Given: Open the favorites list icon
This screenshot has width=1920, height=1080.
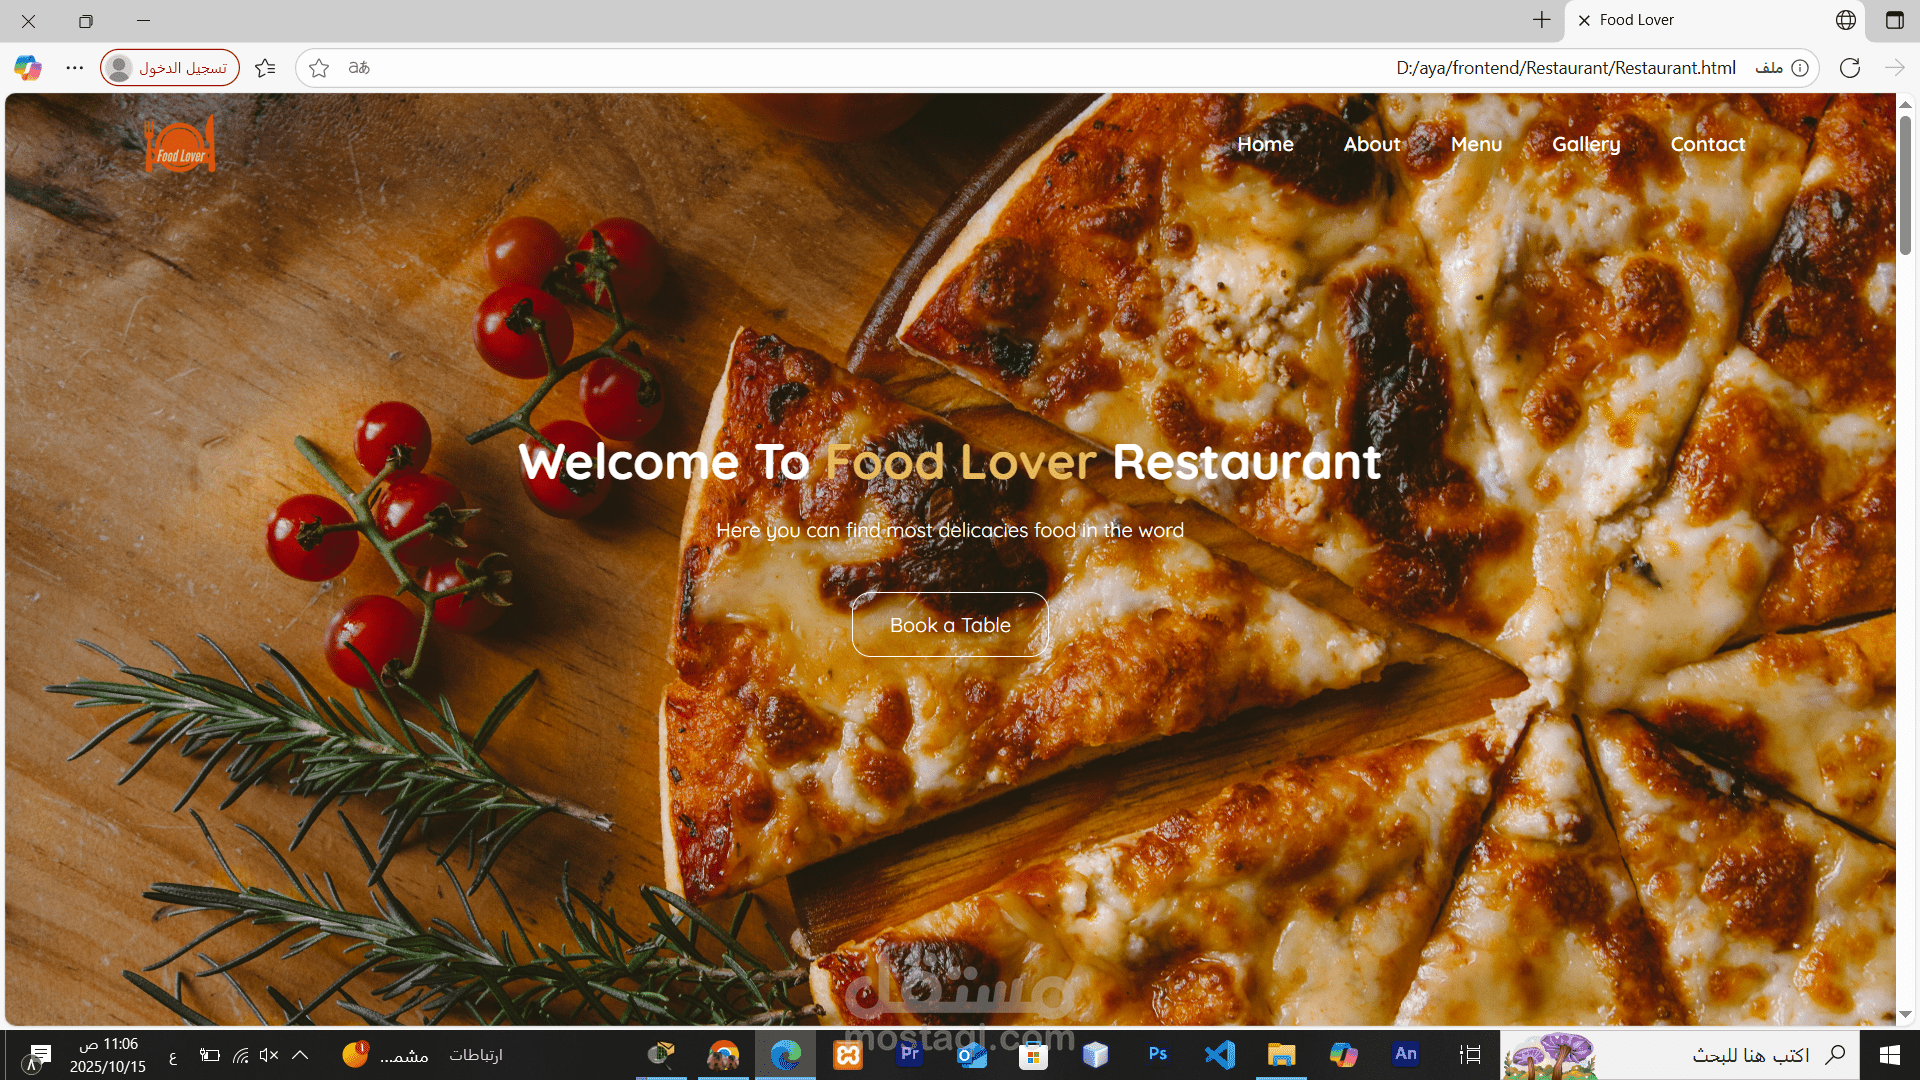Looking at the screenshot, I should [x=265, y=68].
